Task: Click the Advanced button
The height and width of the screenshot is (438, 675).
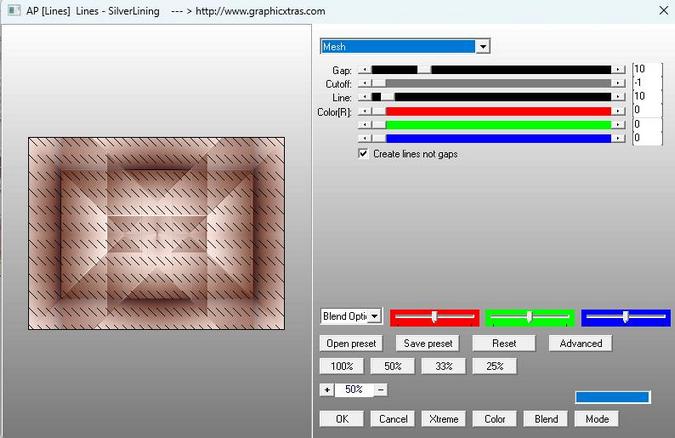Action: pyautogui.click(x=580, y=343)
